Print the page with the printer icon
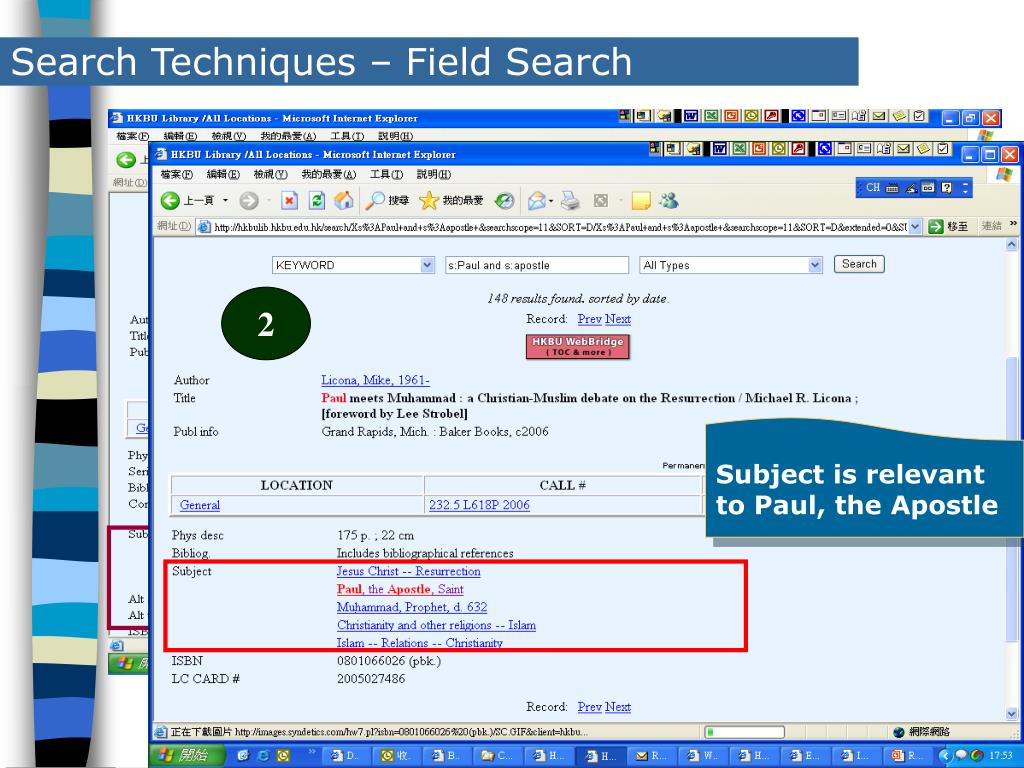 pos(570,200)
